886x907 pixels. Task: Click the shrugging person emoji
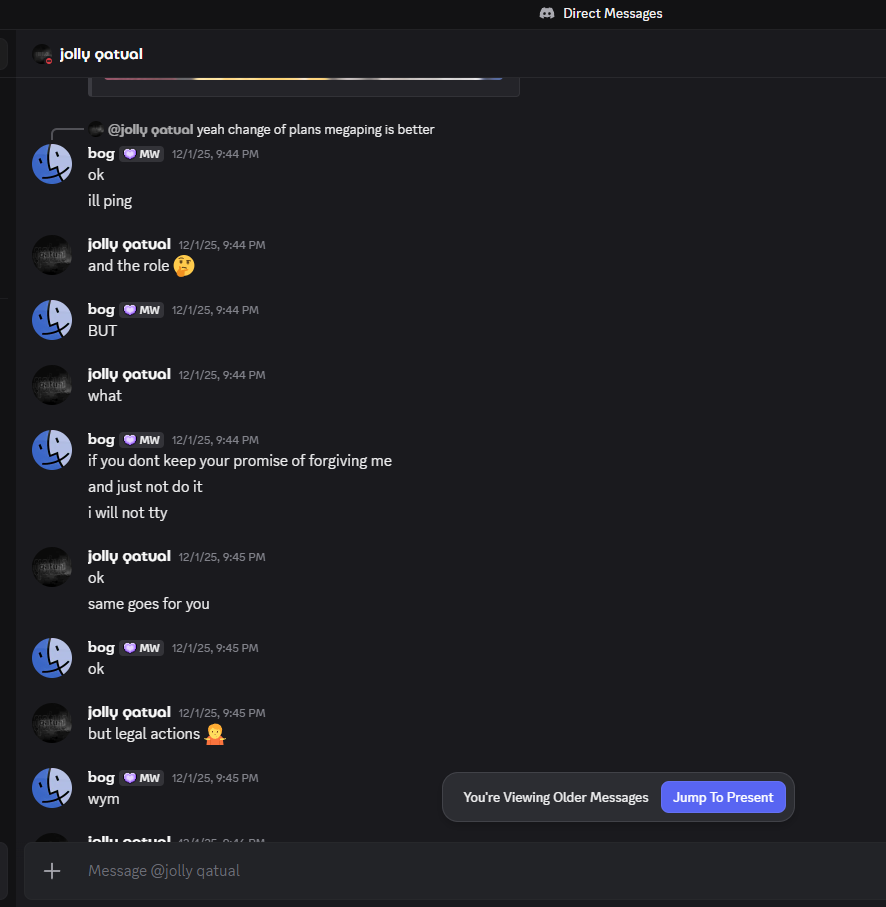point(214,734)
